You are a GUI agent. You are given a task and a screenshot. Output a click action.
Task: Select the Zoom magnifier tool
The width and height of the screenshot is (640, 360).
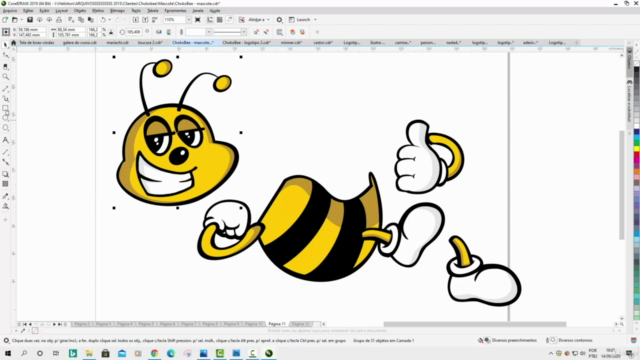pyautogui.click(x=5, y=77)
